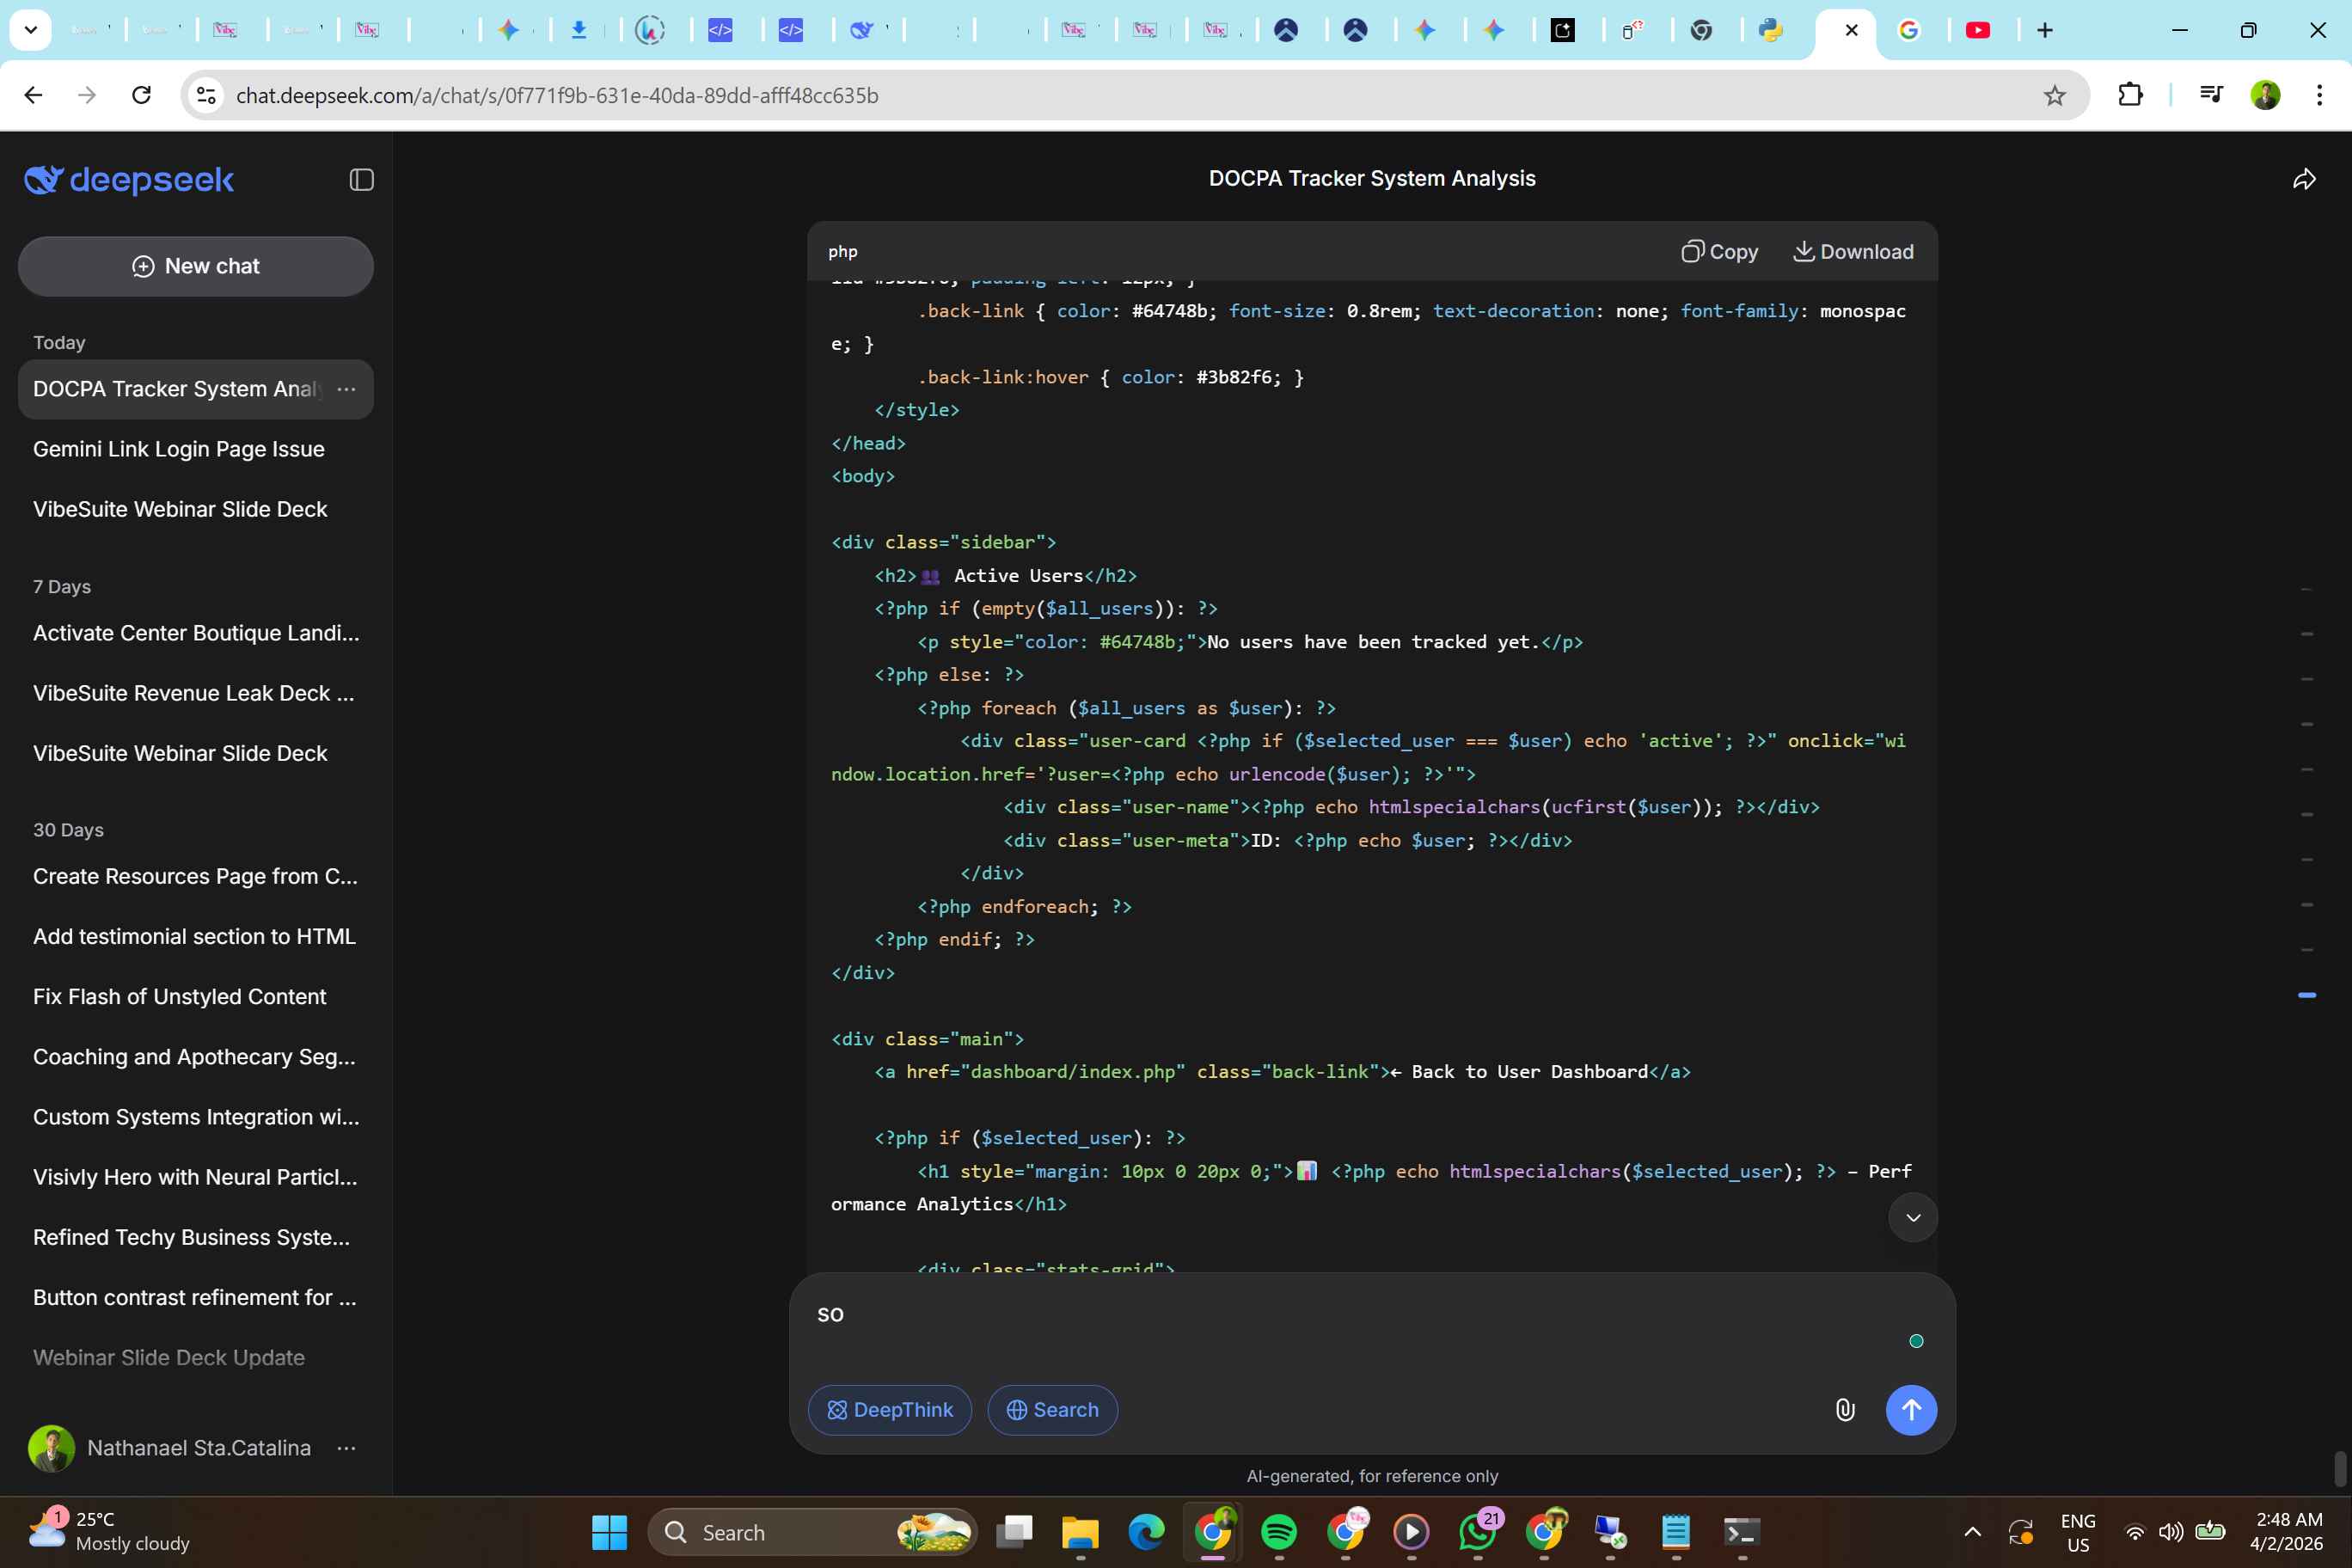Start a New chat

point(196,266)
